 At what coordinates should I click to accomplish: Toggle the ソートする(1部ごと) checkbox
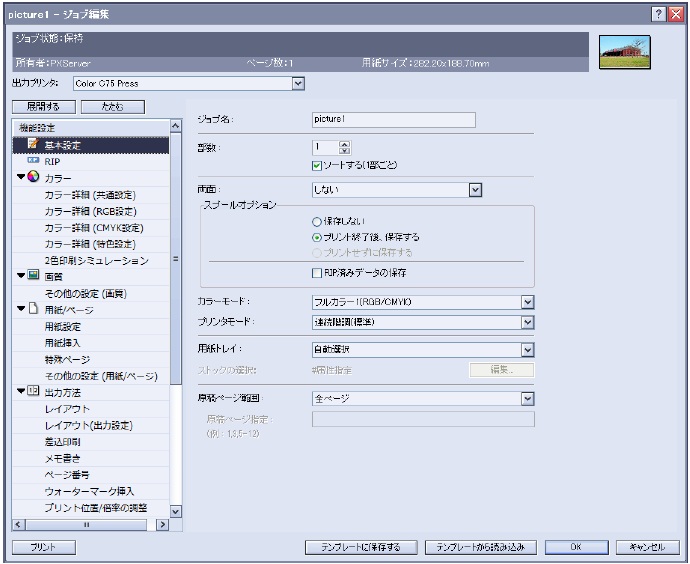tap(317, 164)
